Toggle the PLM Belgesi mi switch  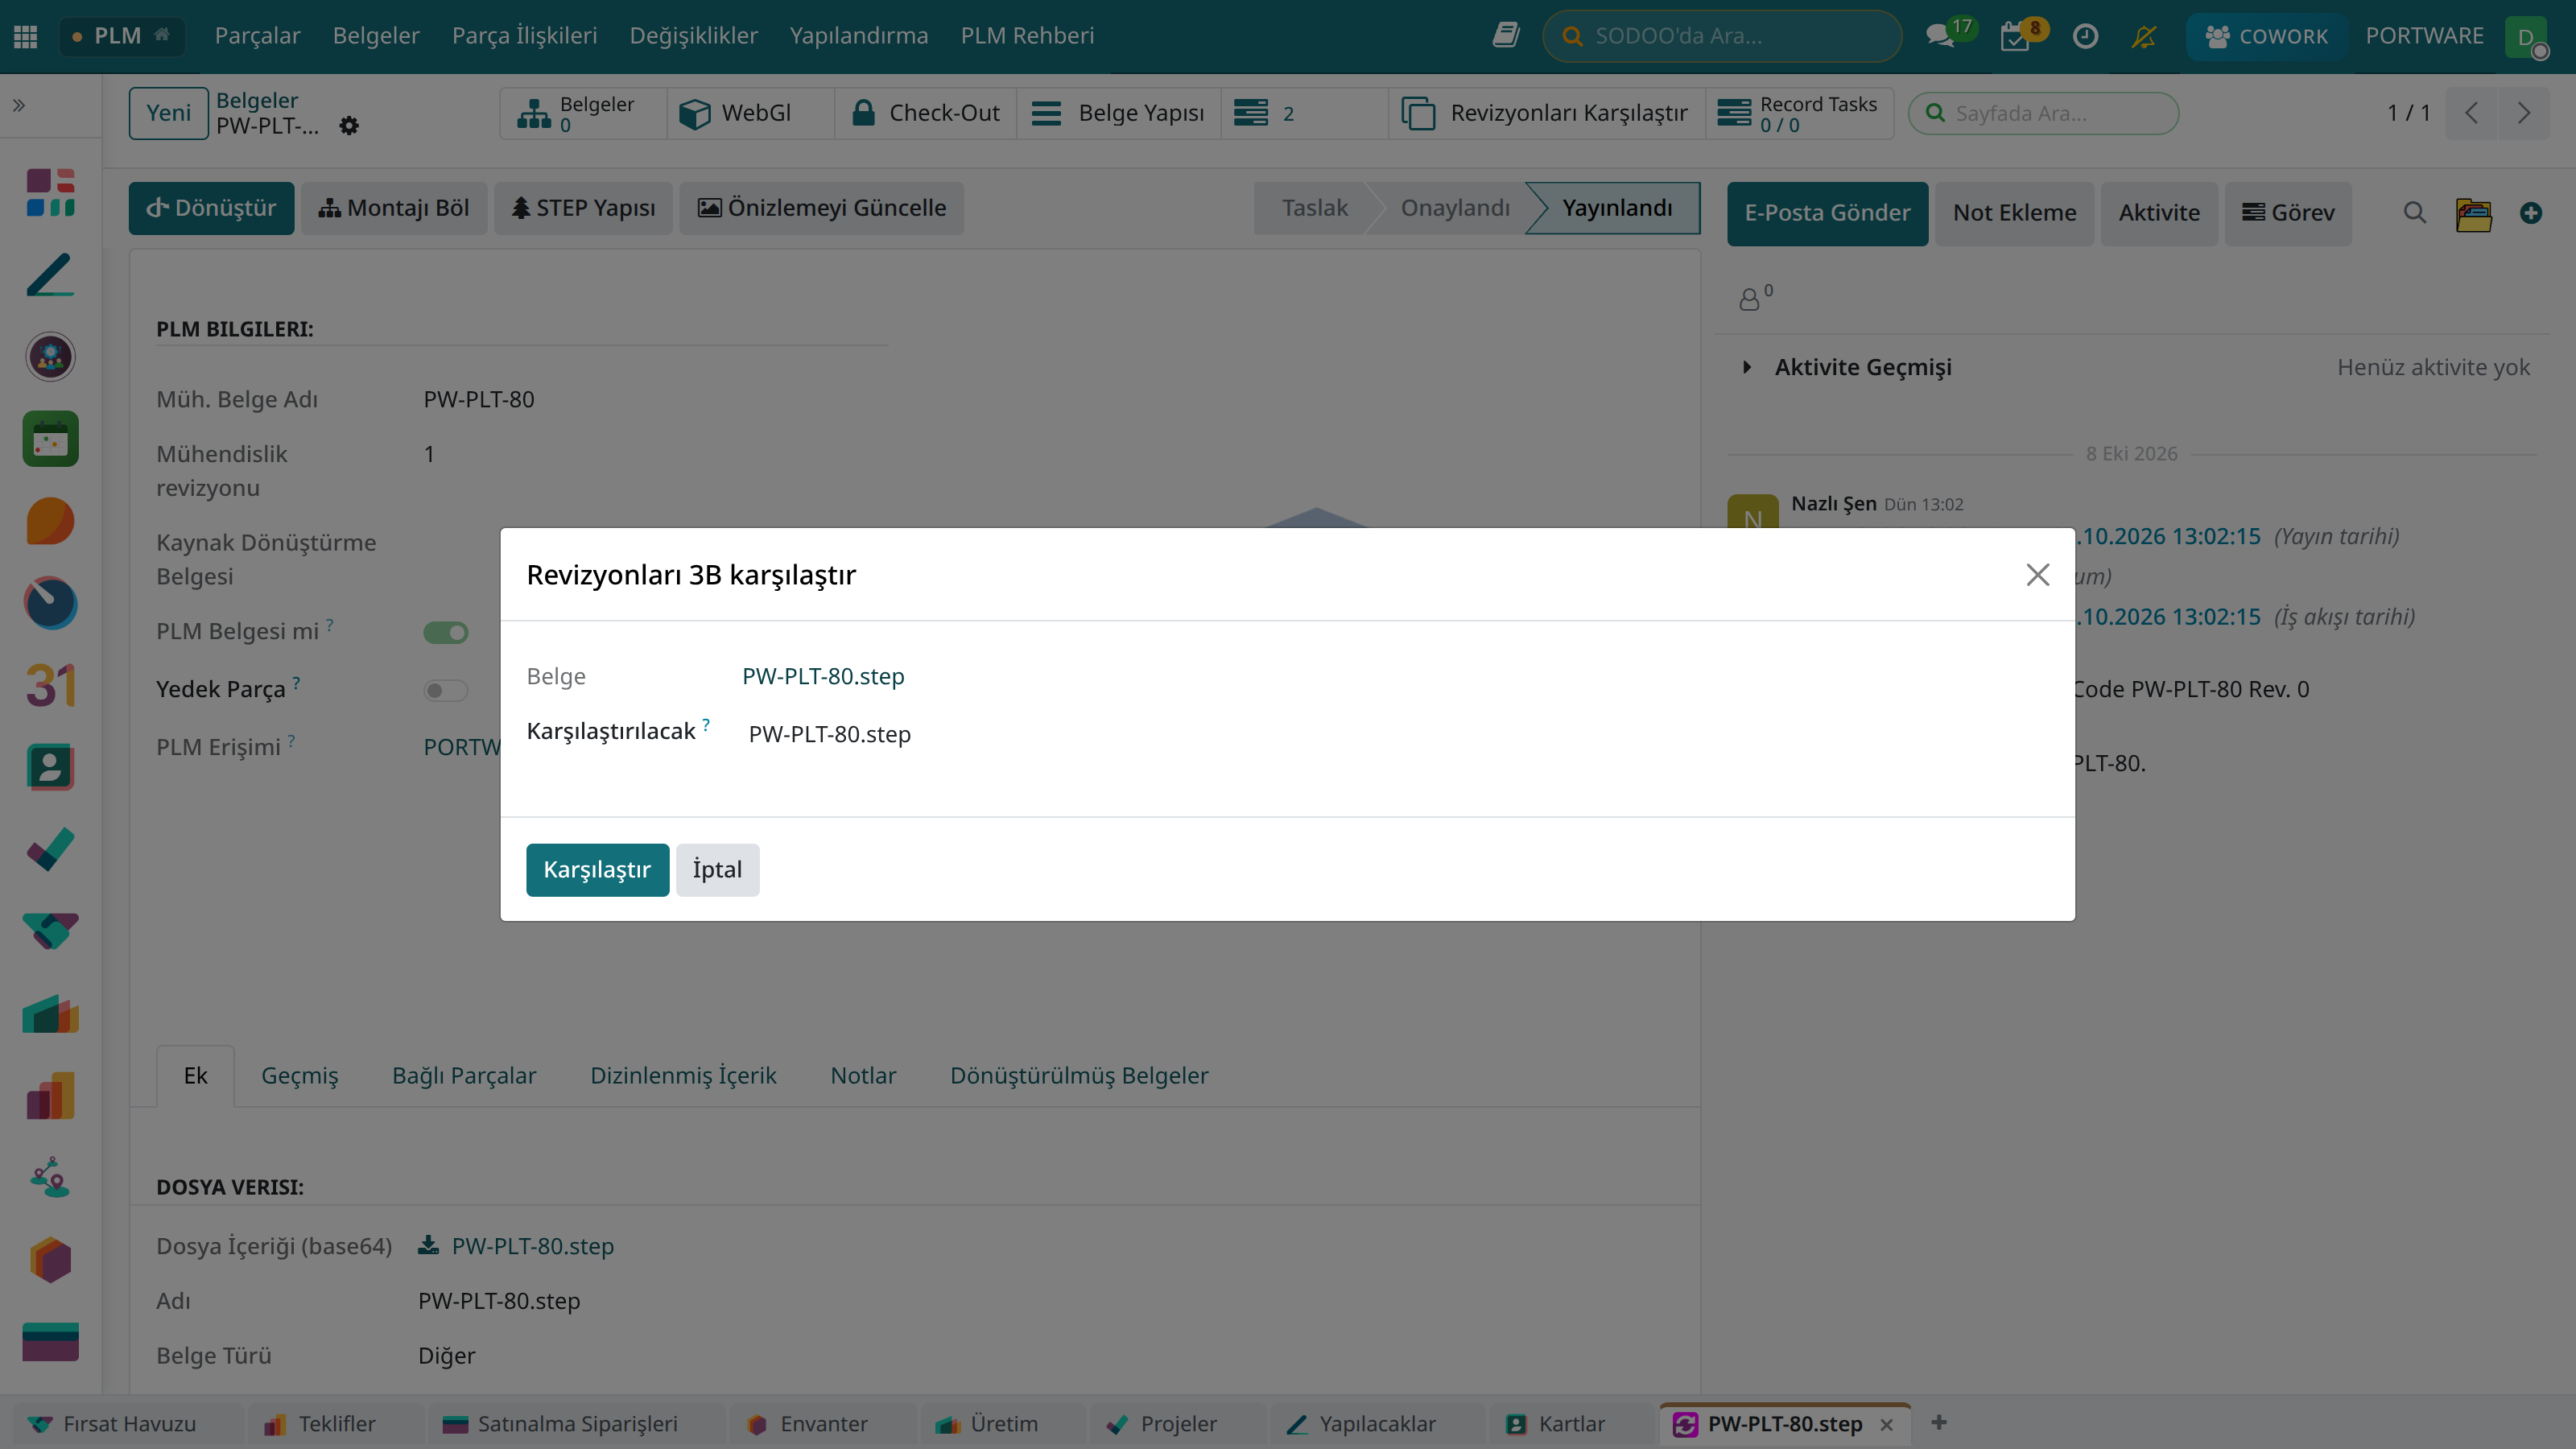coord(446,632)
